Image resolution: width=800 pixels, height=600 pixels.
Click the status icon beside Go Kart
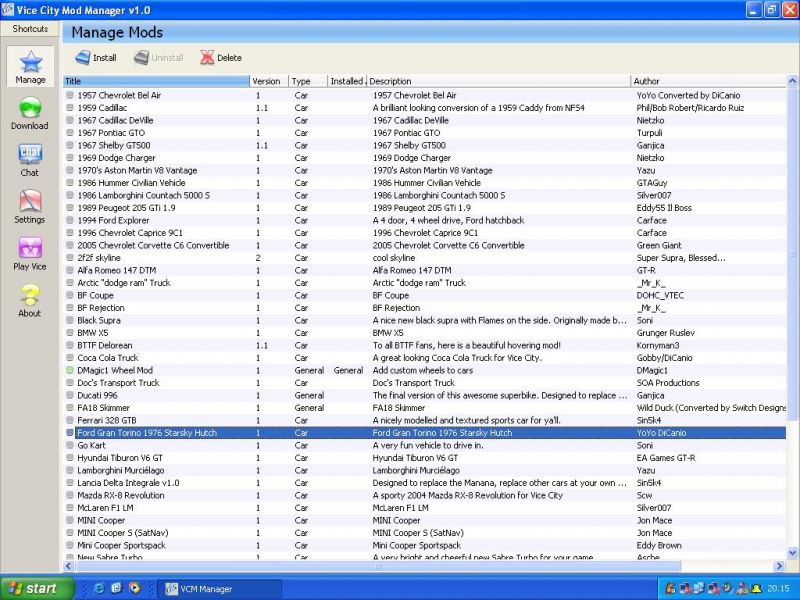pyautogui.click(x=70, y=445)
